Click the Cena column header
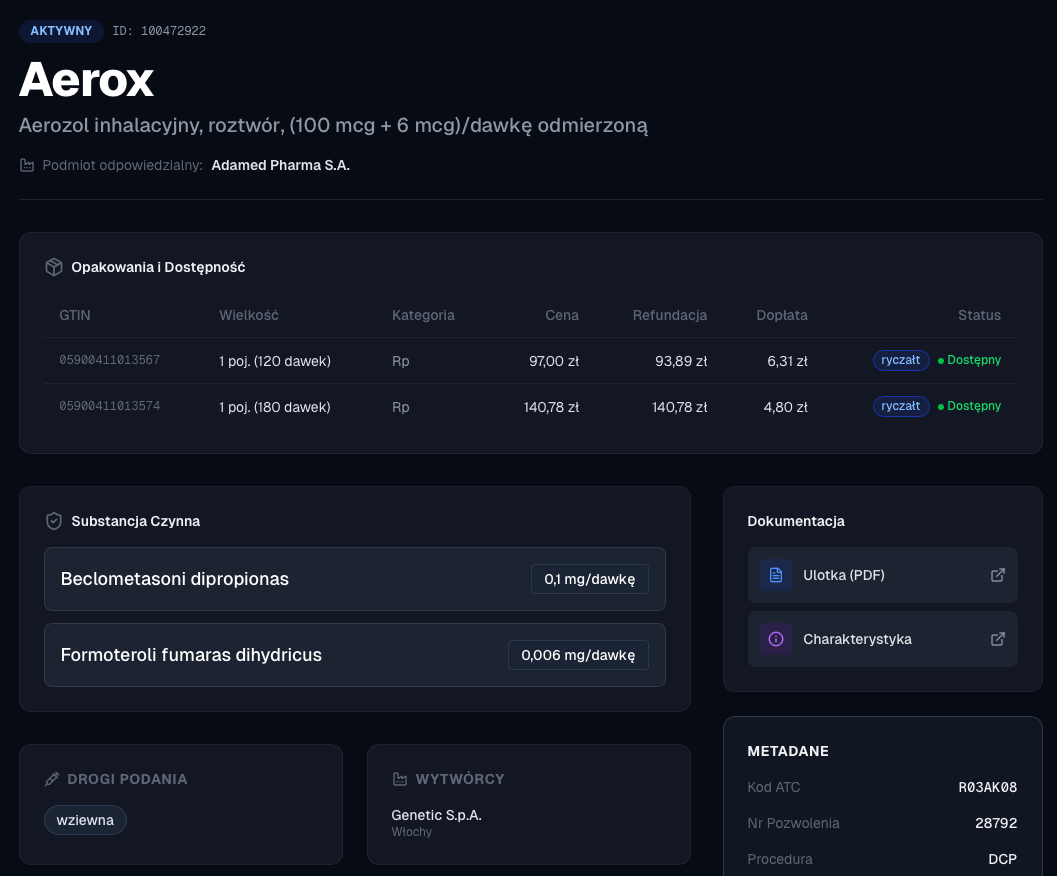 (x=562, y=315)
